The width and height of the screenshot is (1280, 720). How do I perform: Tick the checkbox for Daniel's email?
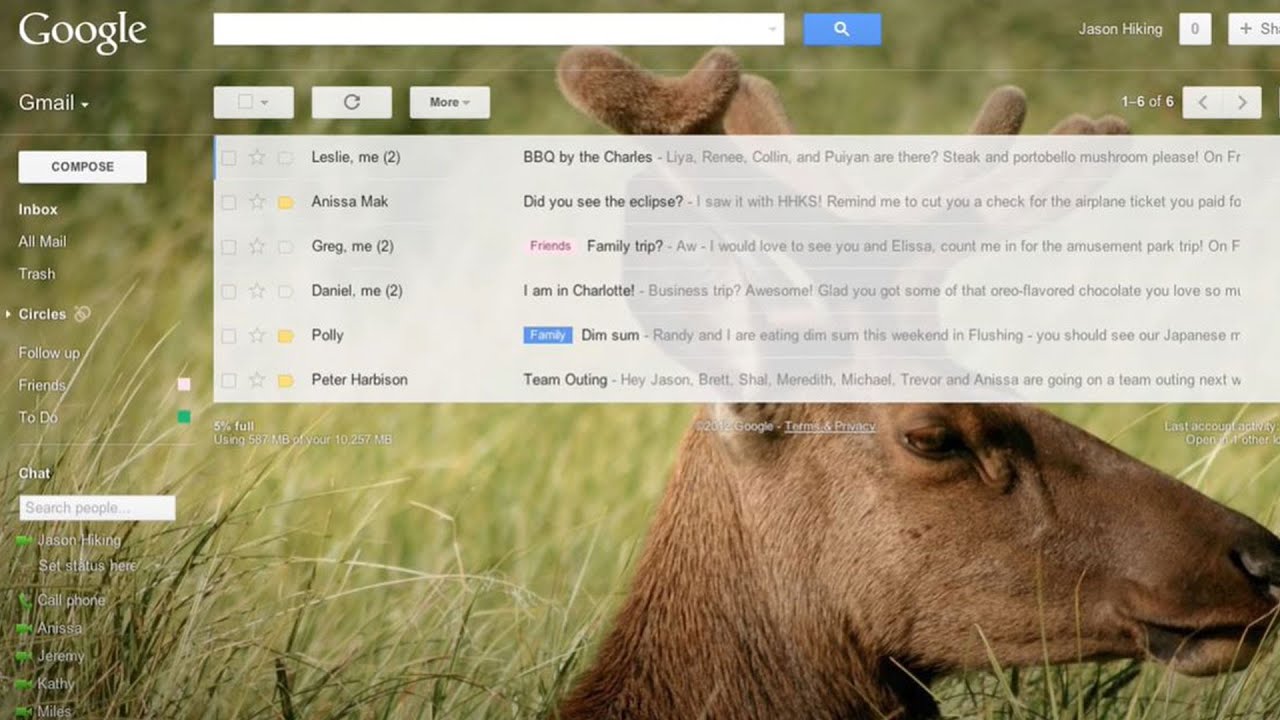pos(229,291)
